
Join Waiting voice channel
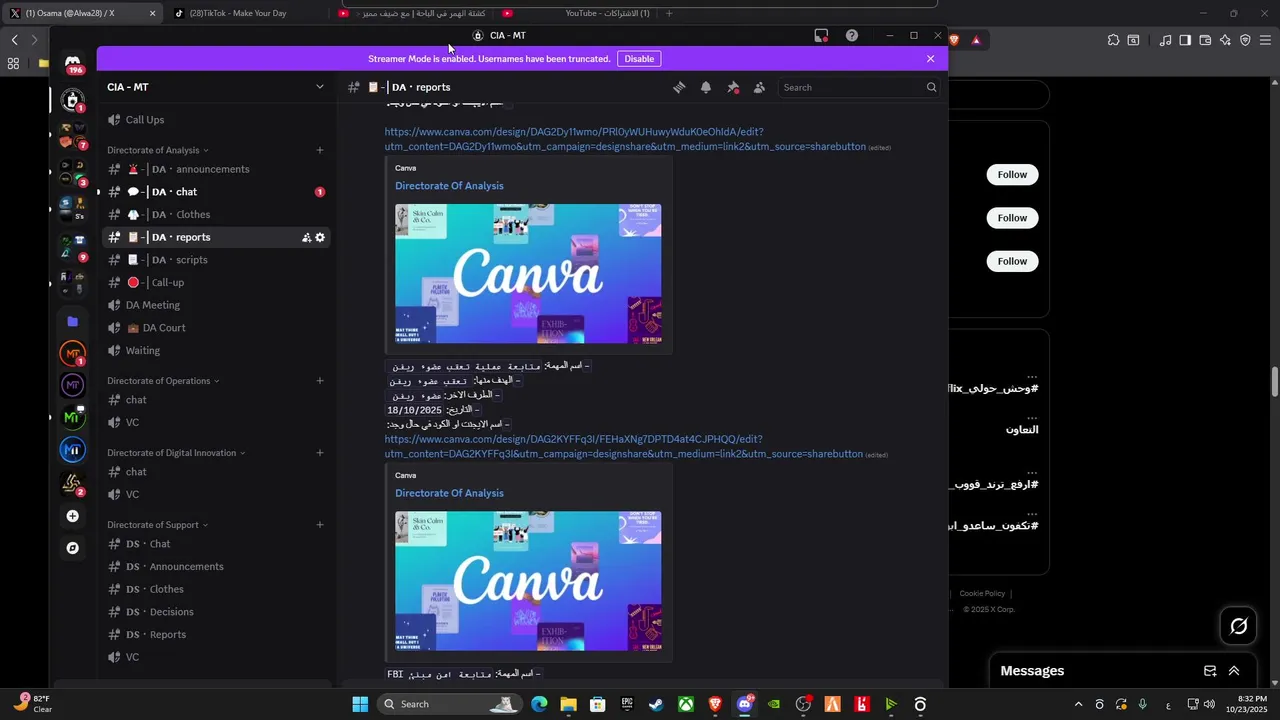215,350
